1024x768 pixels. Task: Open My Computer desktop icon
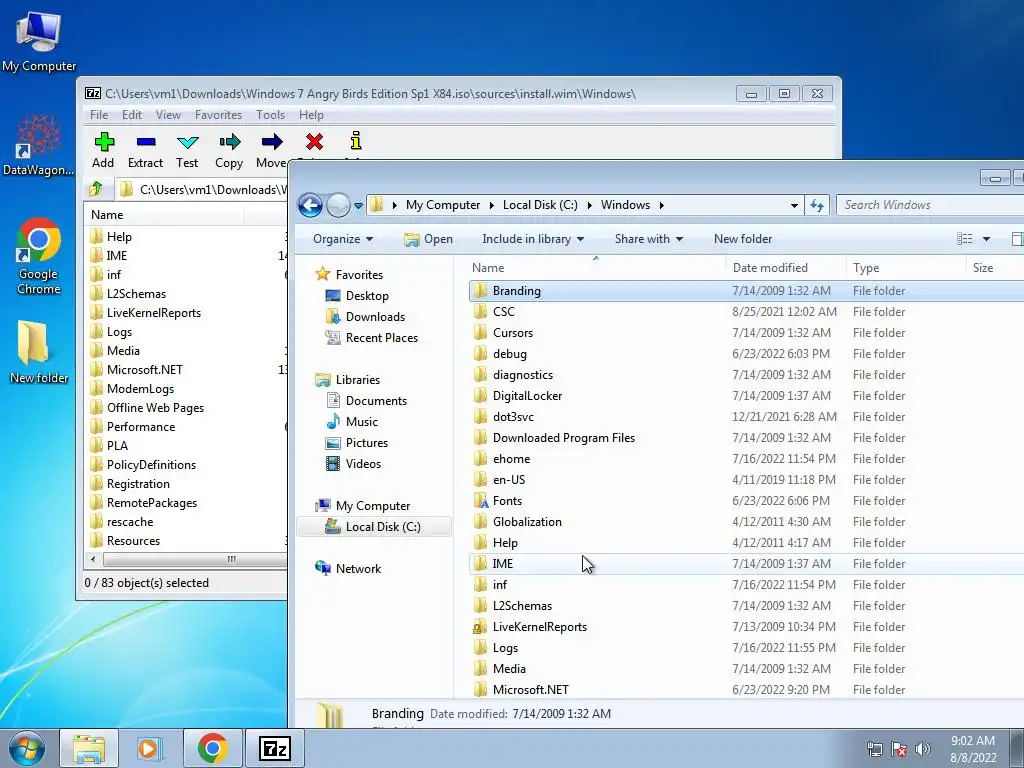point(39,40)
